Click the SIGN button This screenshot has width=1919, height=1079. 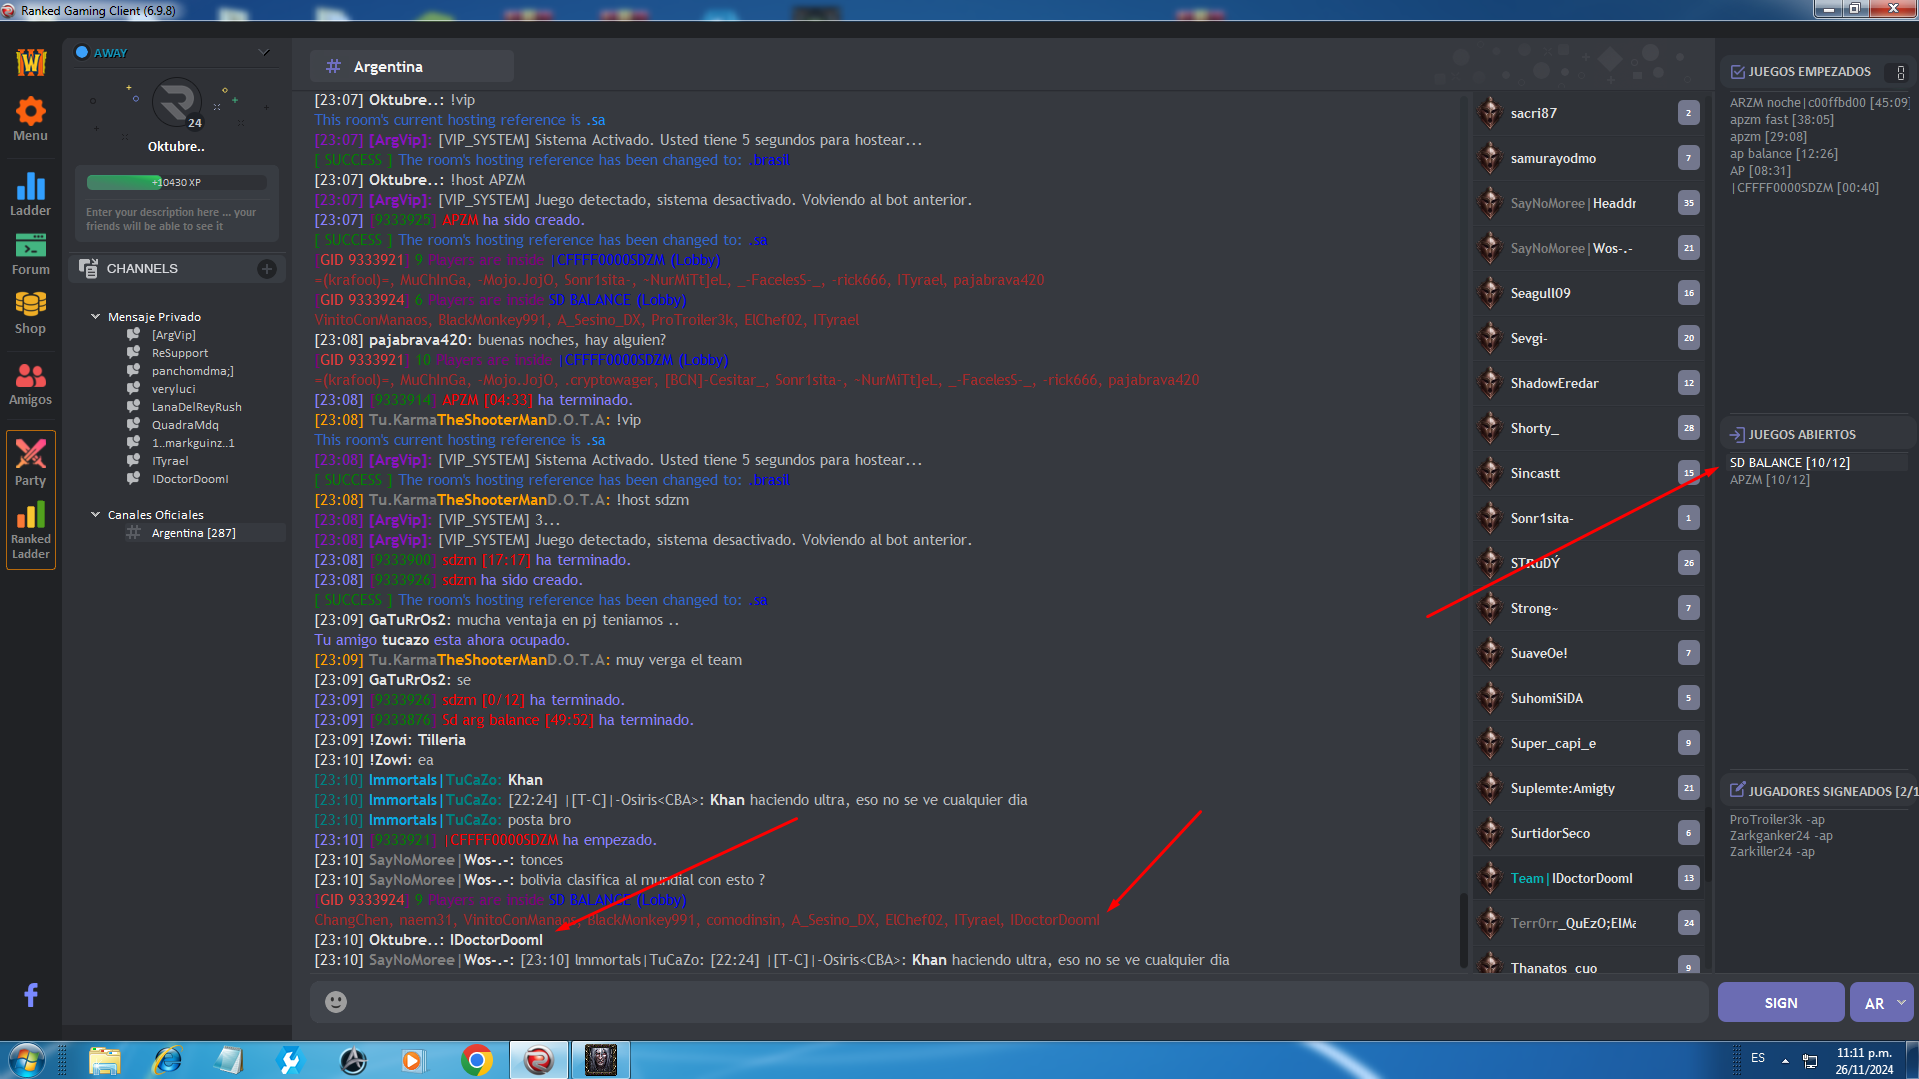[x=1780, y=1002]
